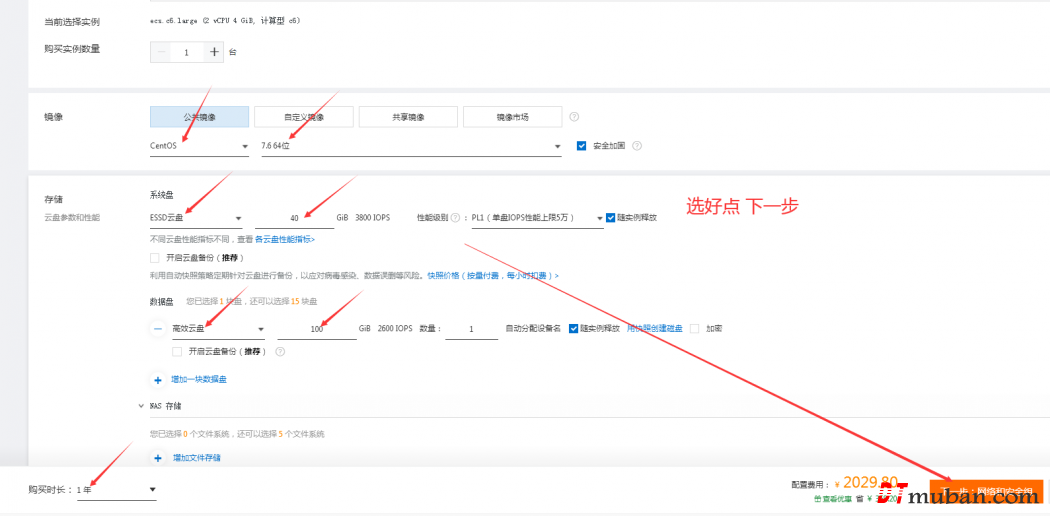Increase instance quantity with plus button
Viewport: 1050px width, 516px height.
[213, 52]
